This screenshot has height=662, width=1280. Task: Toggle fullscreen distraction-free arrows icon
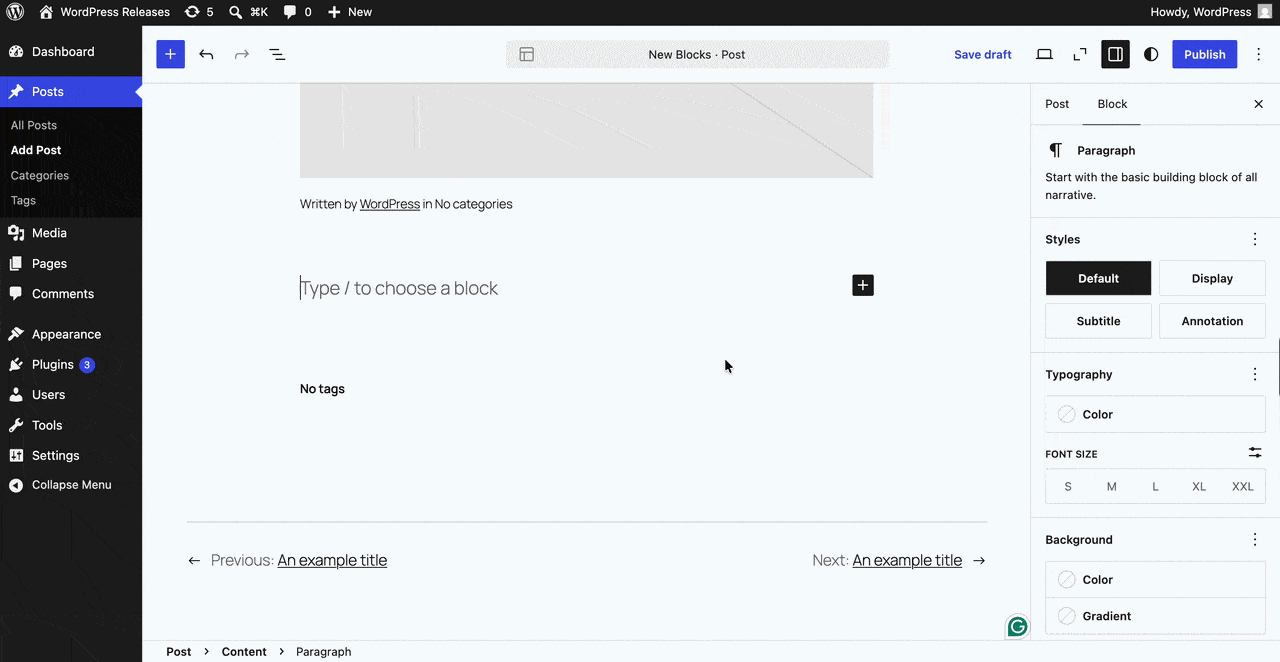point(1080,54)
